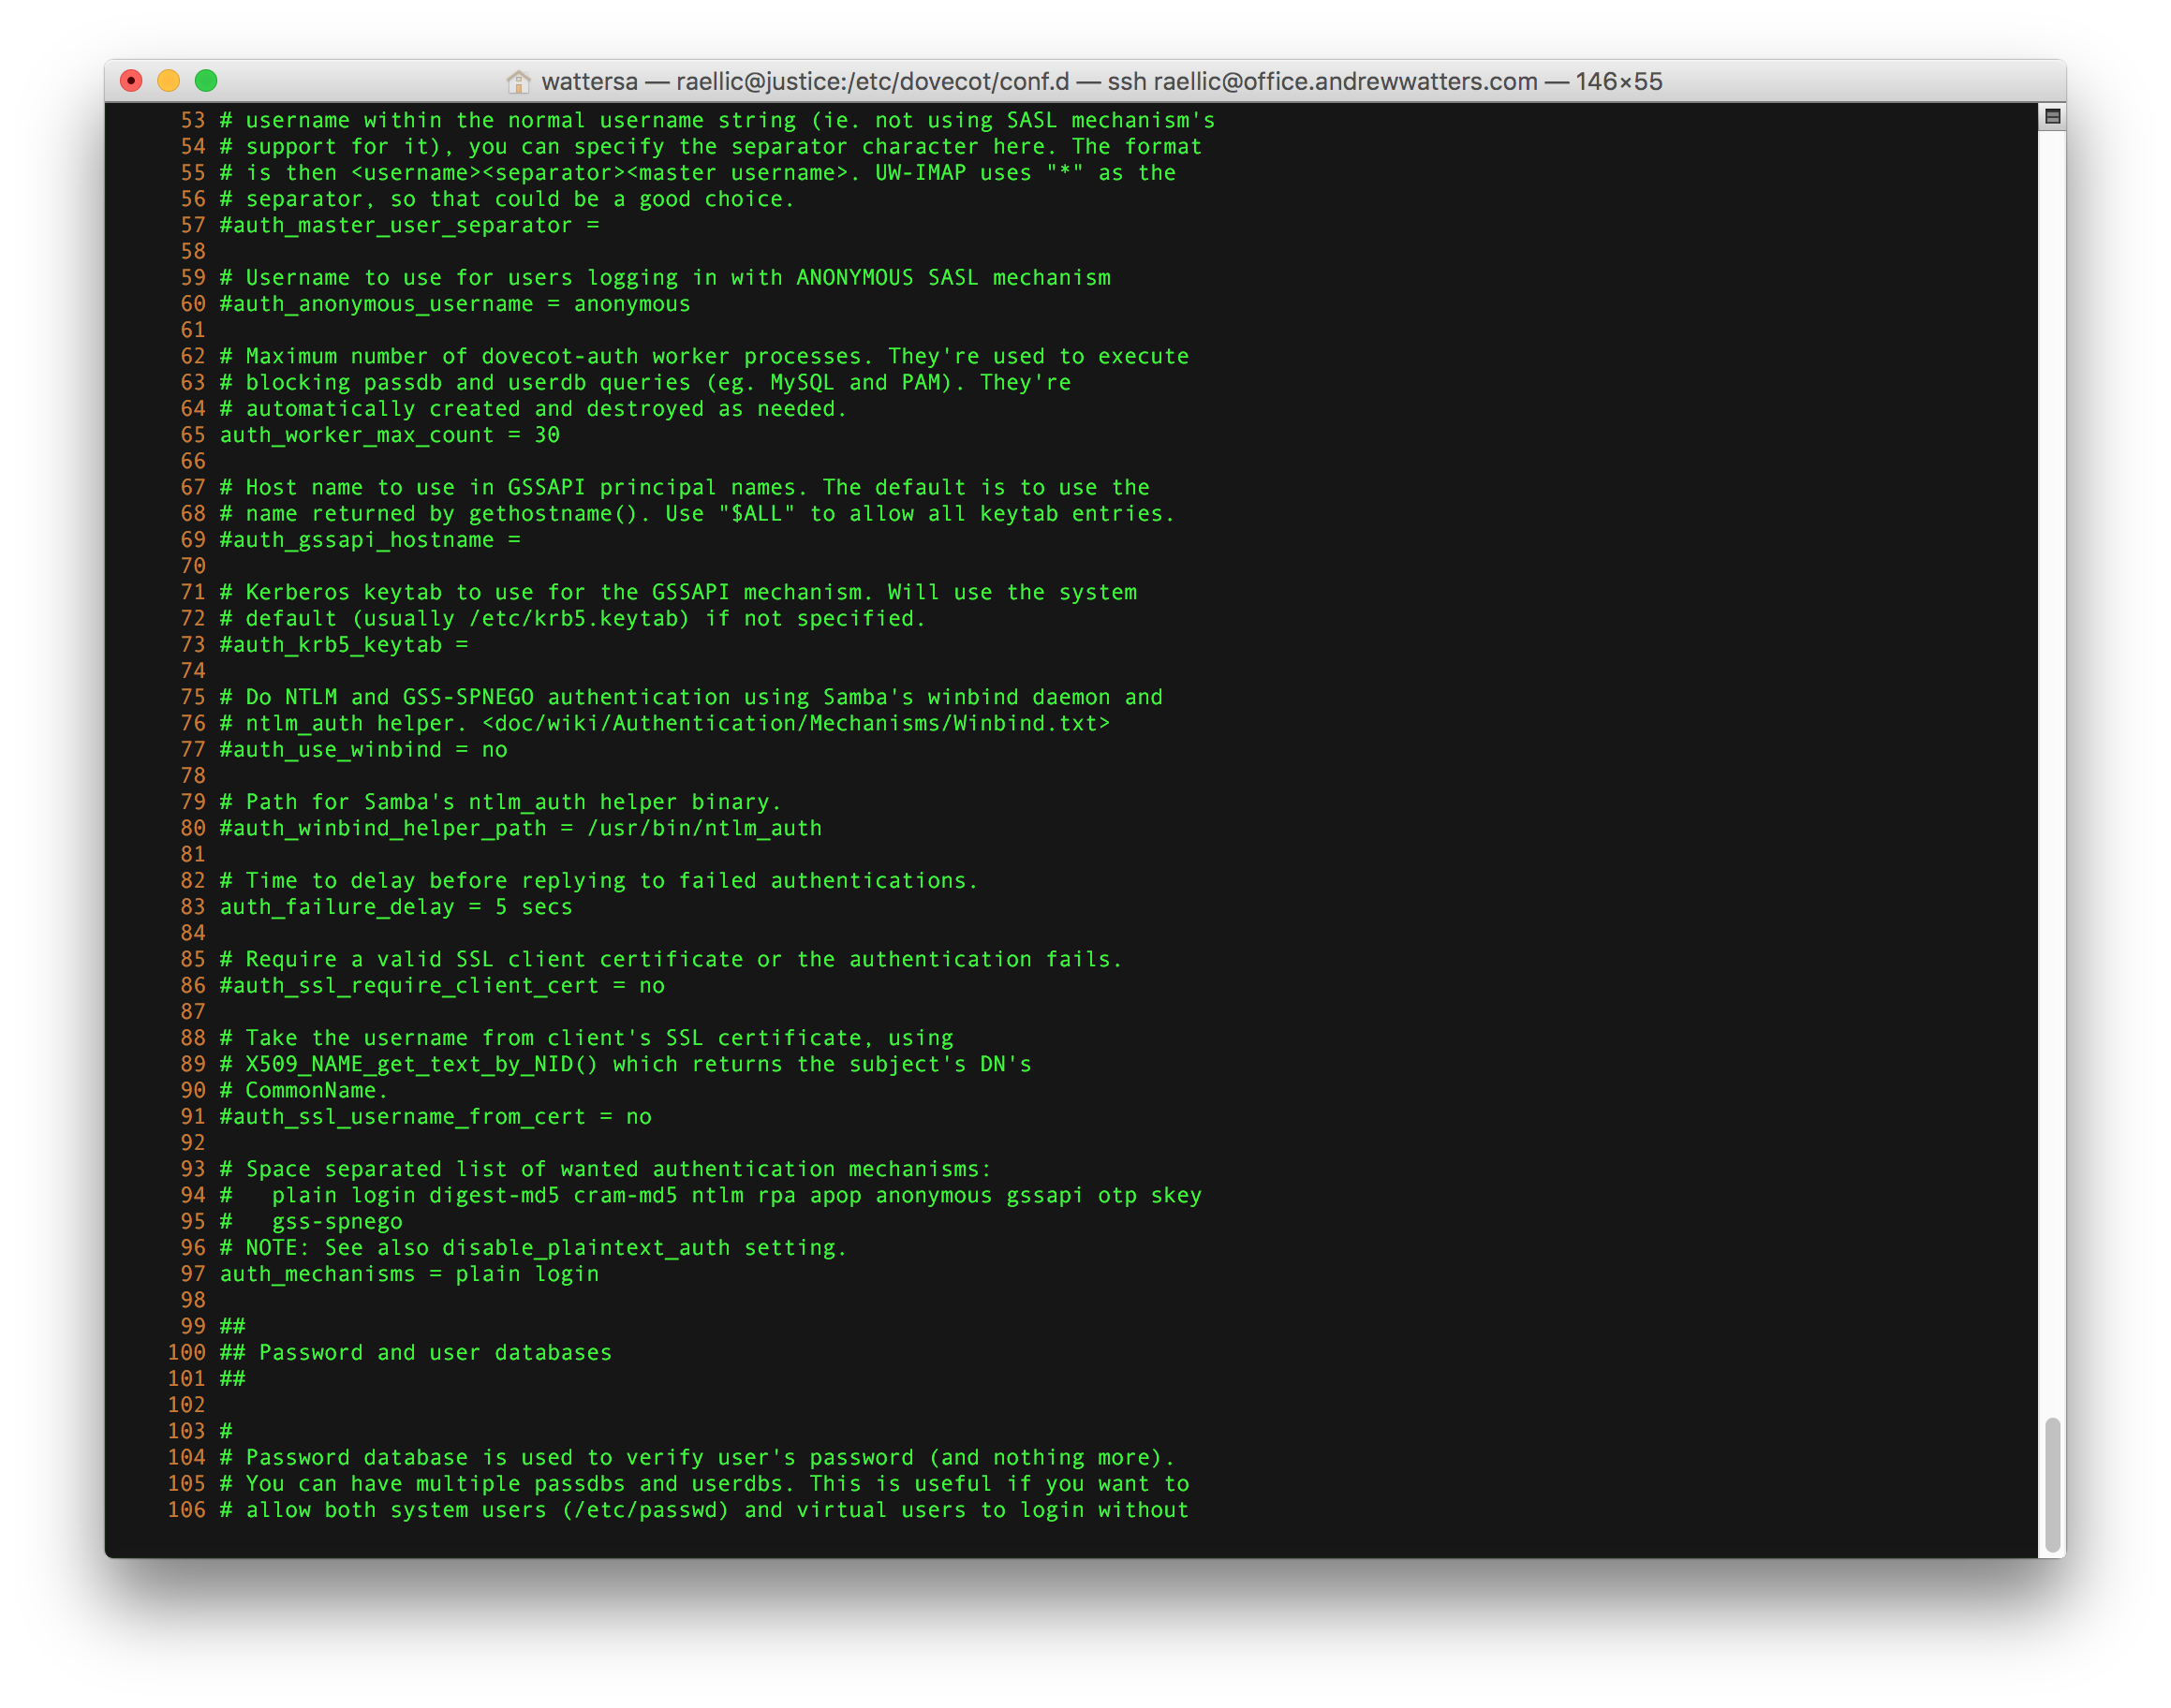Screen dimensions: 2171x1708
Task: Click '# CommonName.' on line 90
Action: point(304,1091)
